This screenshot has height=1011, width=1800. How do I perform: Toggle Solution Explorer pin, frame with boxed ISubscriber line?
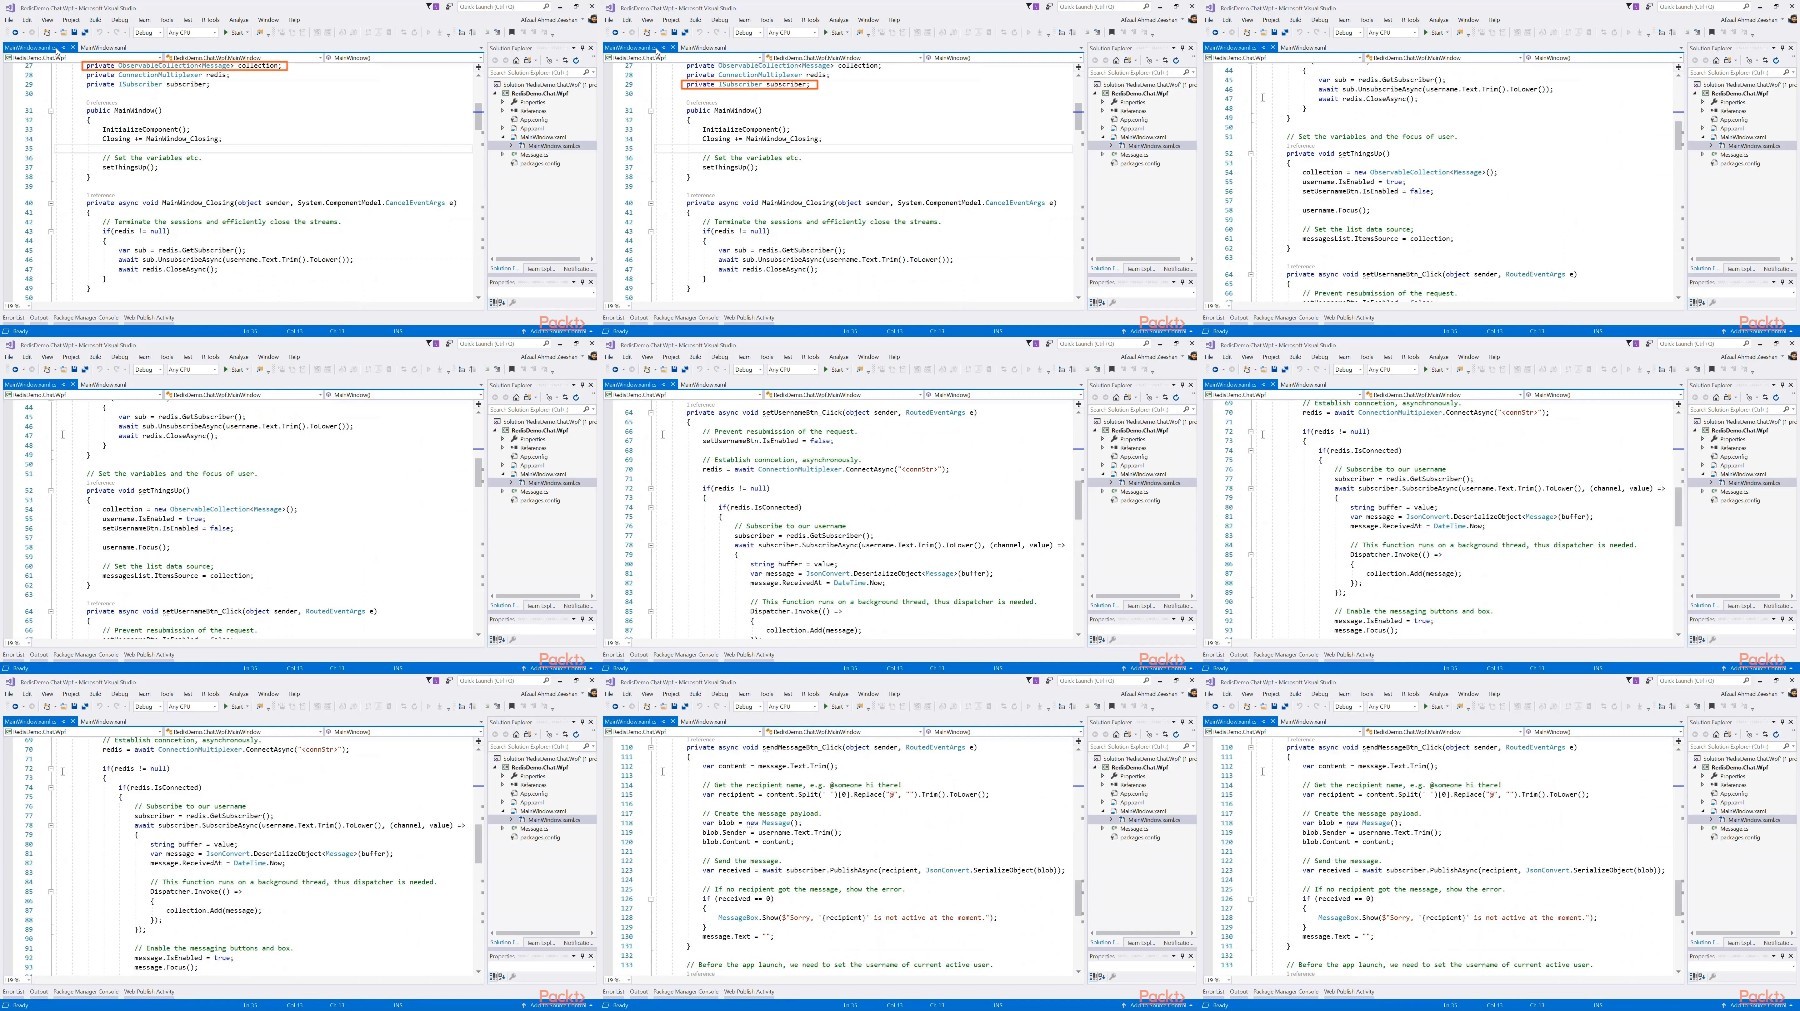tap(1182, 48)
